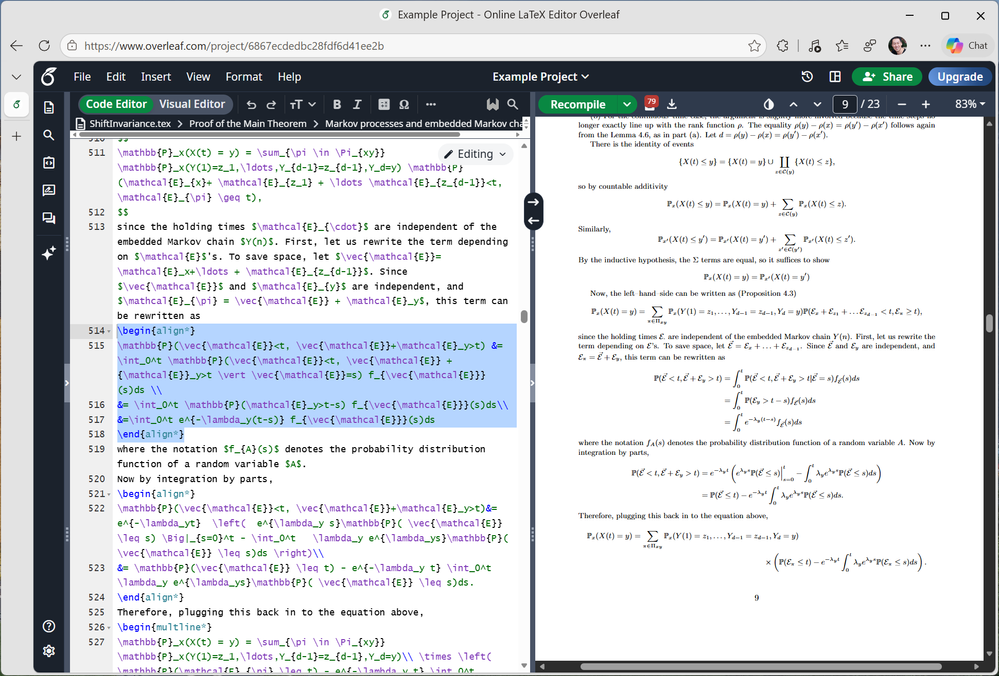
Task: Collapse code fold at line 526
Action: click(x=109, y=628)
